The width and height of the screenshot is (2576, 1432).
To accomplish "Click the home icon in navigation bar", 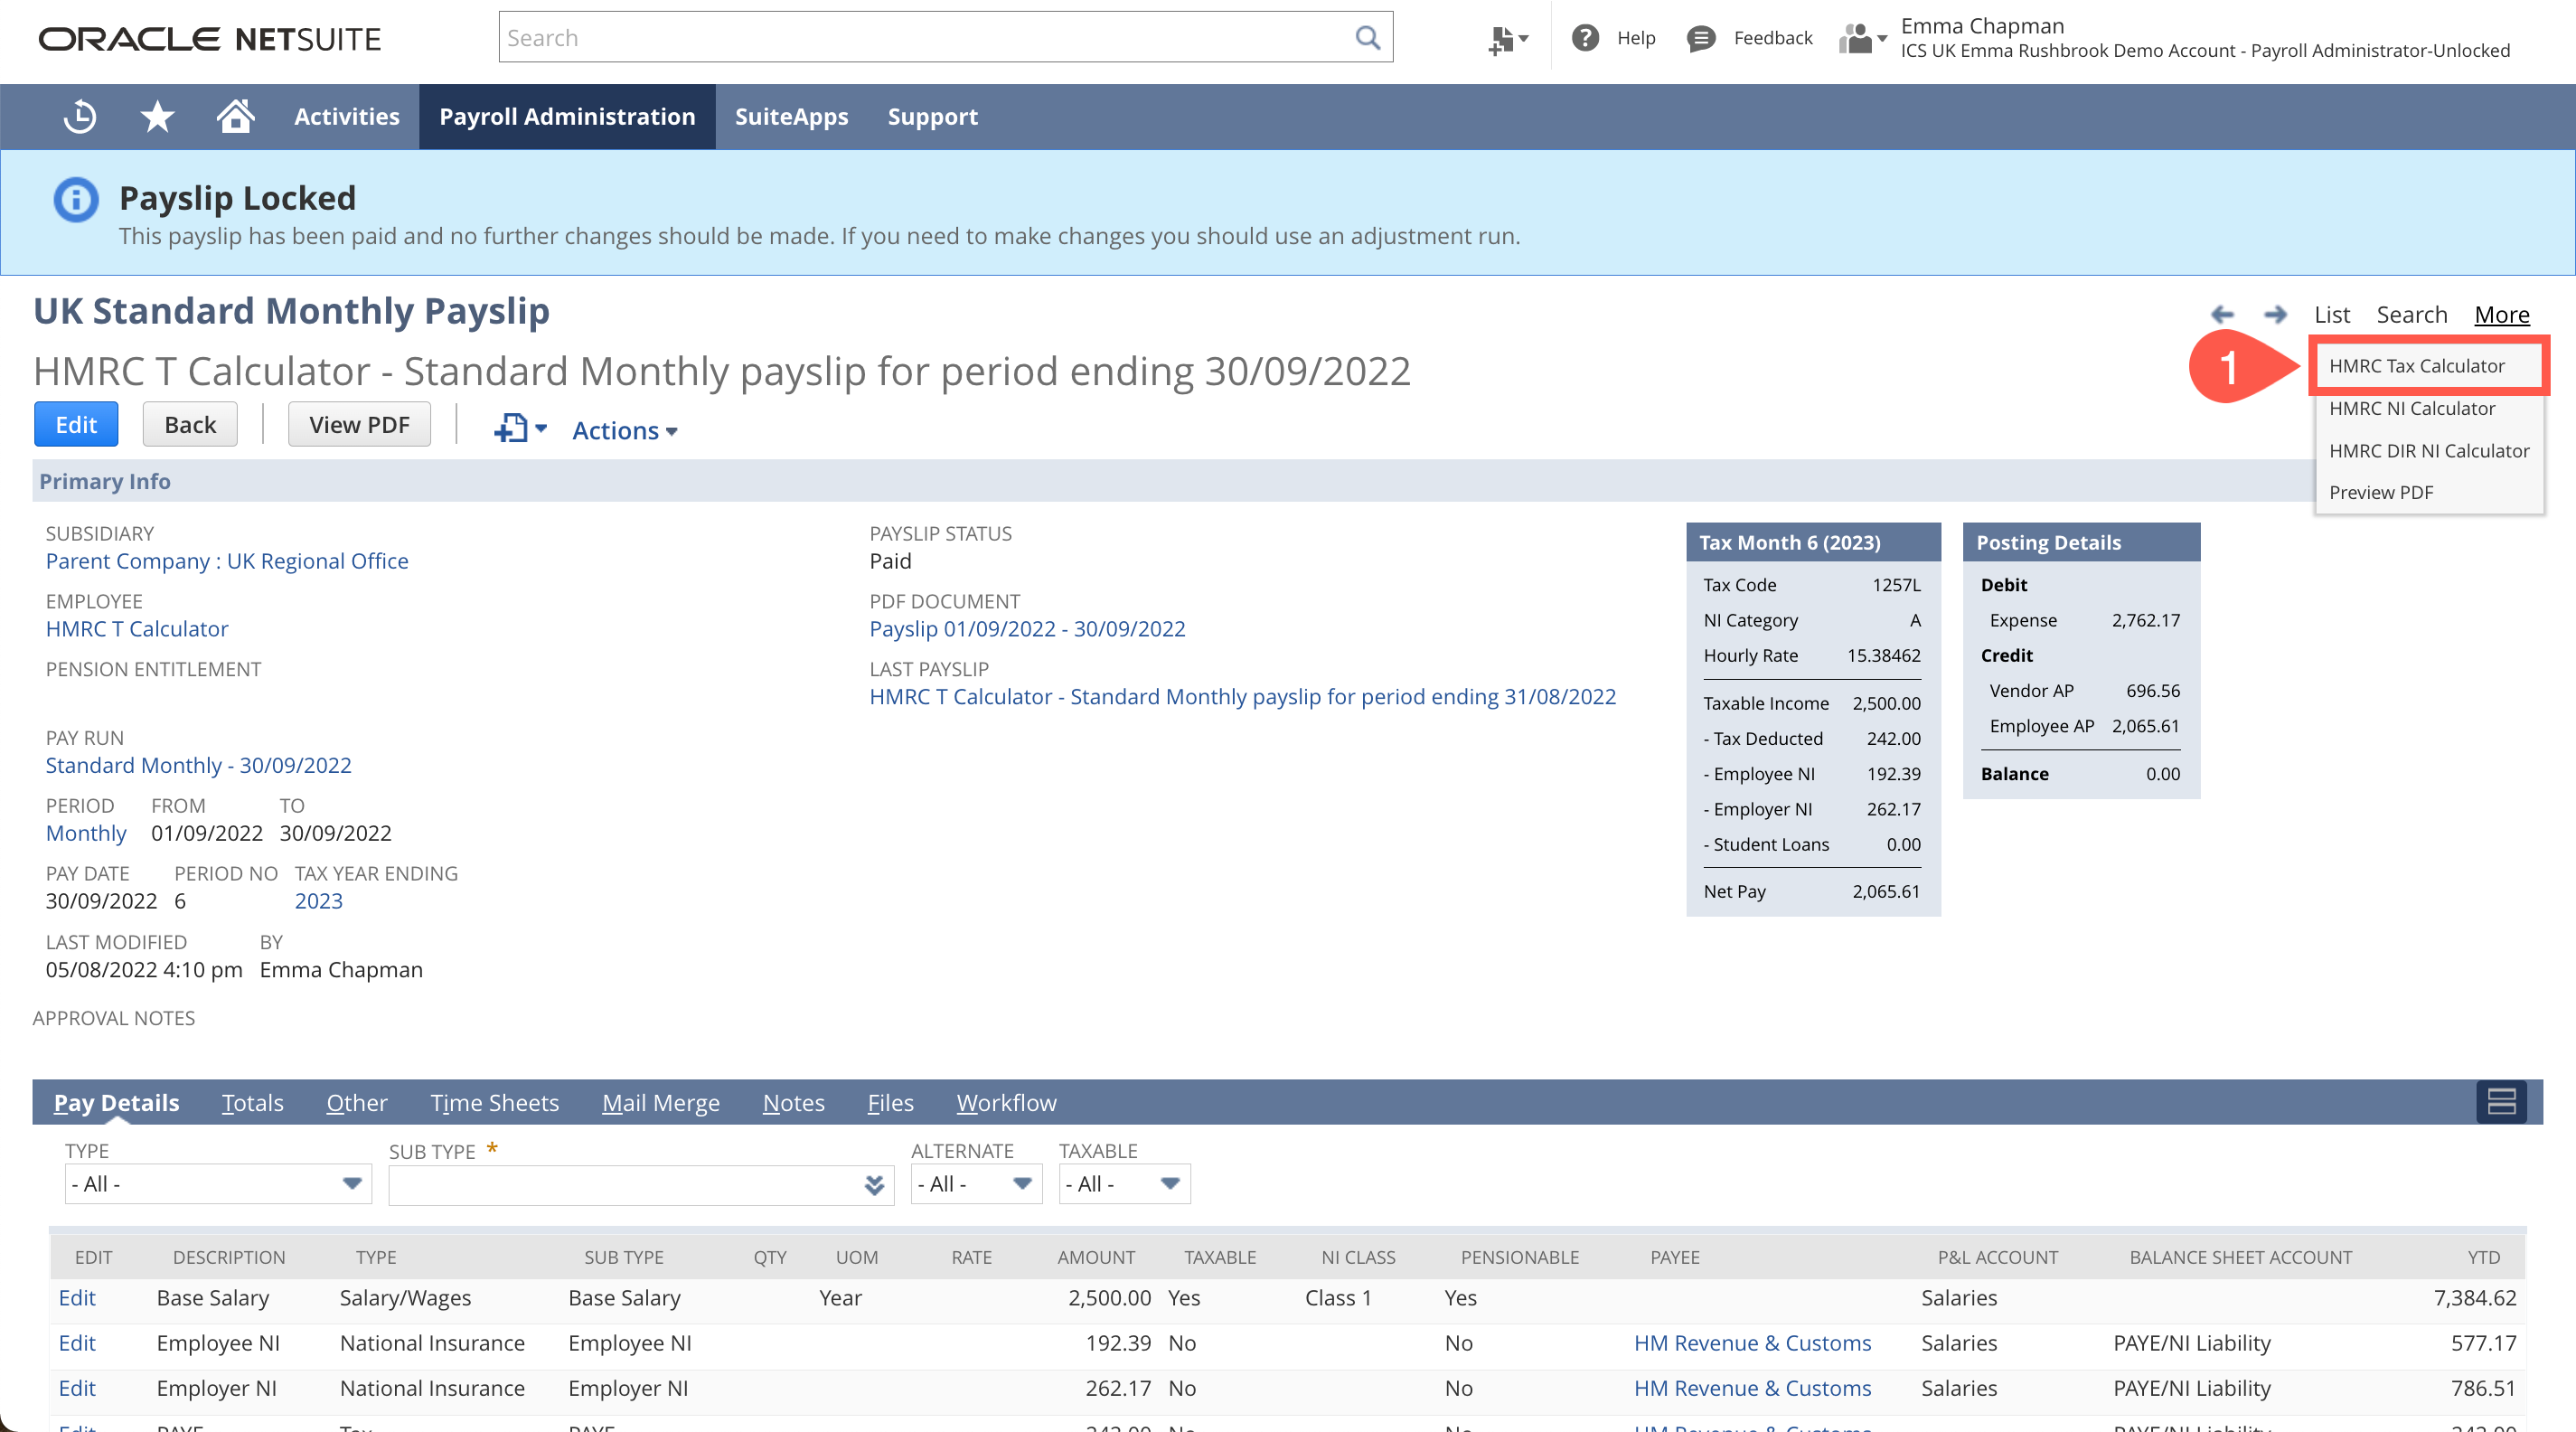I will [x=234, y=116].
